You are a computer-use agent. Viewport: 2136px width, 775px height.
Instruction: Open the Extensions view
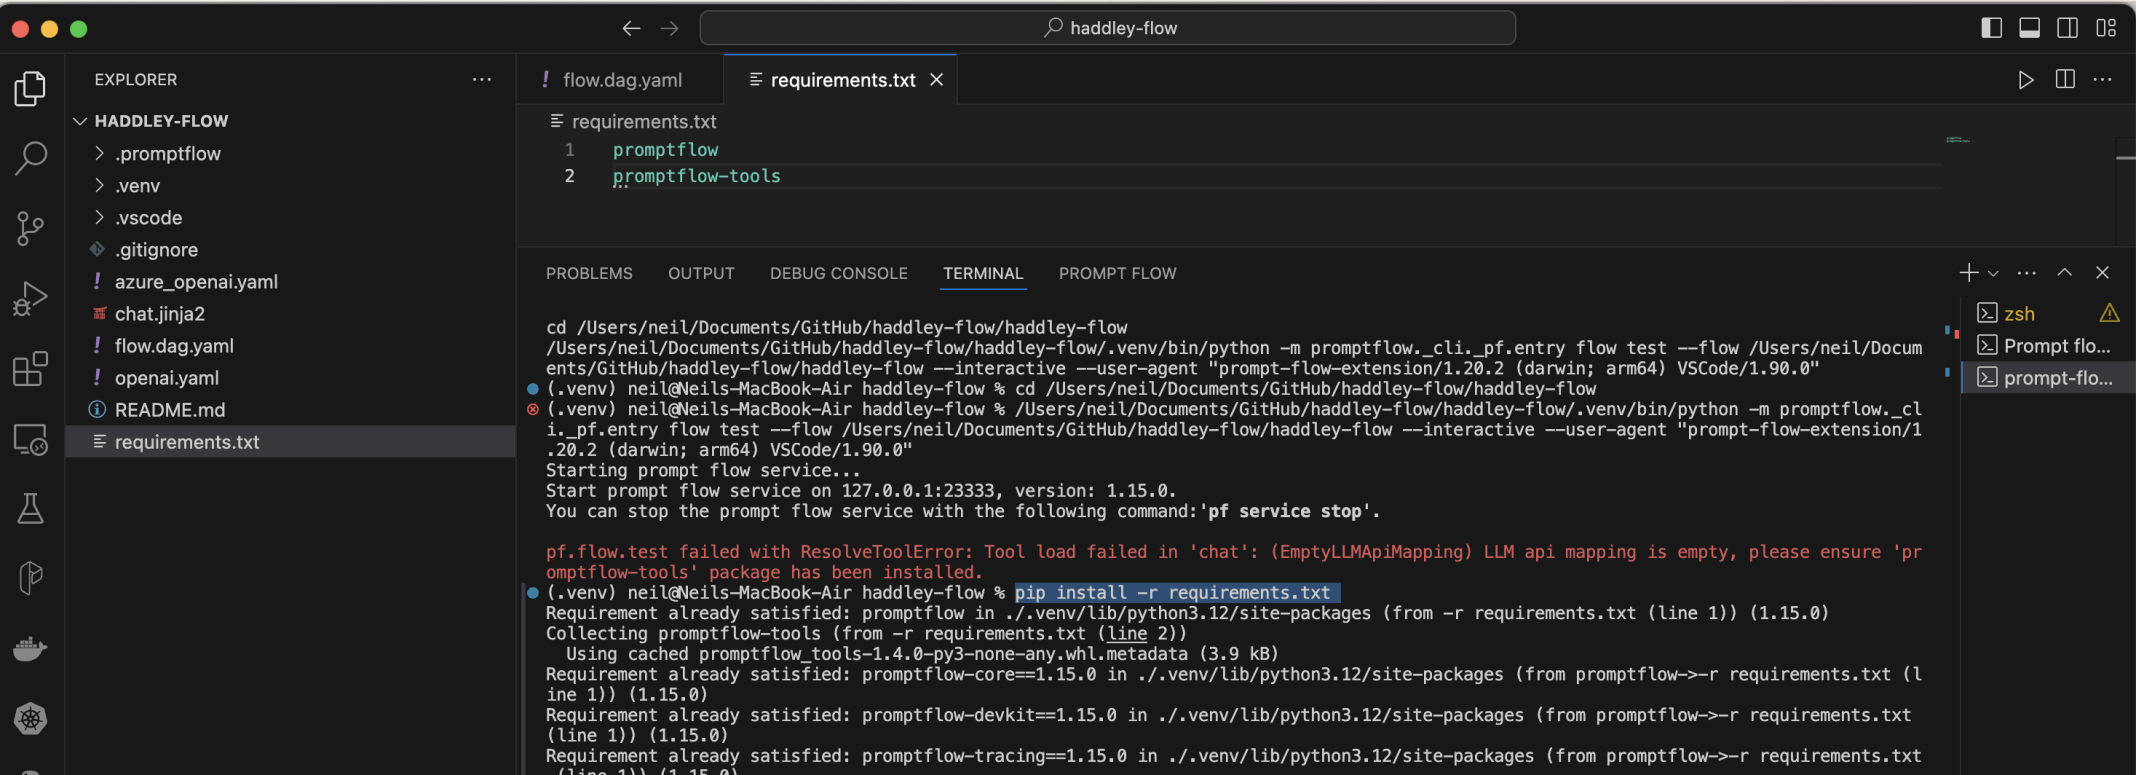[30, 369]
